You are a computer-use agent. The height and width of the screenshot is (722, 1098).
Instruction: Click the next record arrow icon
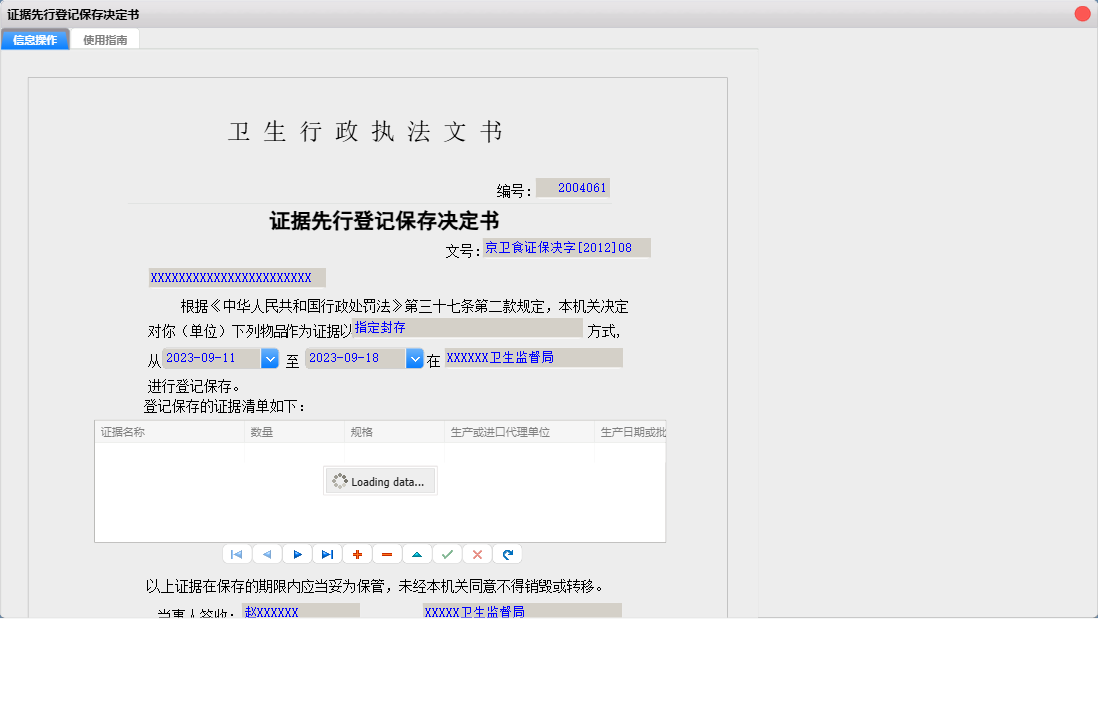(297, 553)
